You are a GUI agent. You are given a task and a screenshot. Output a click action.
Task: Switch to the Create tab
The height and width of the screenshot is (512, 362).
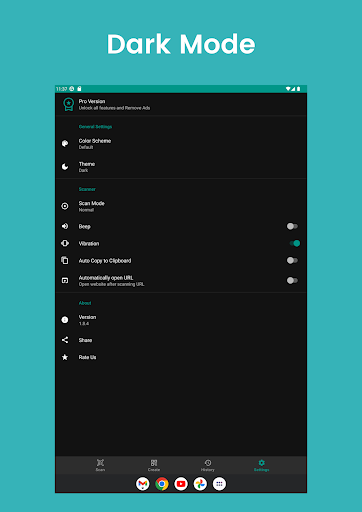coord(154,465)
